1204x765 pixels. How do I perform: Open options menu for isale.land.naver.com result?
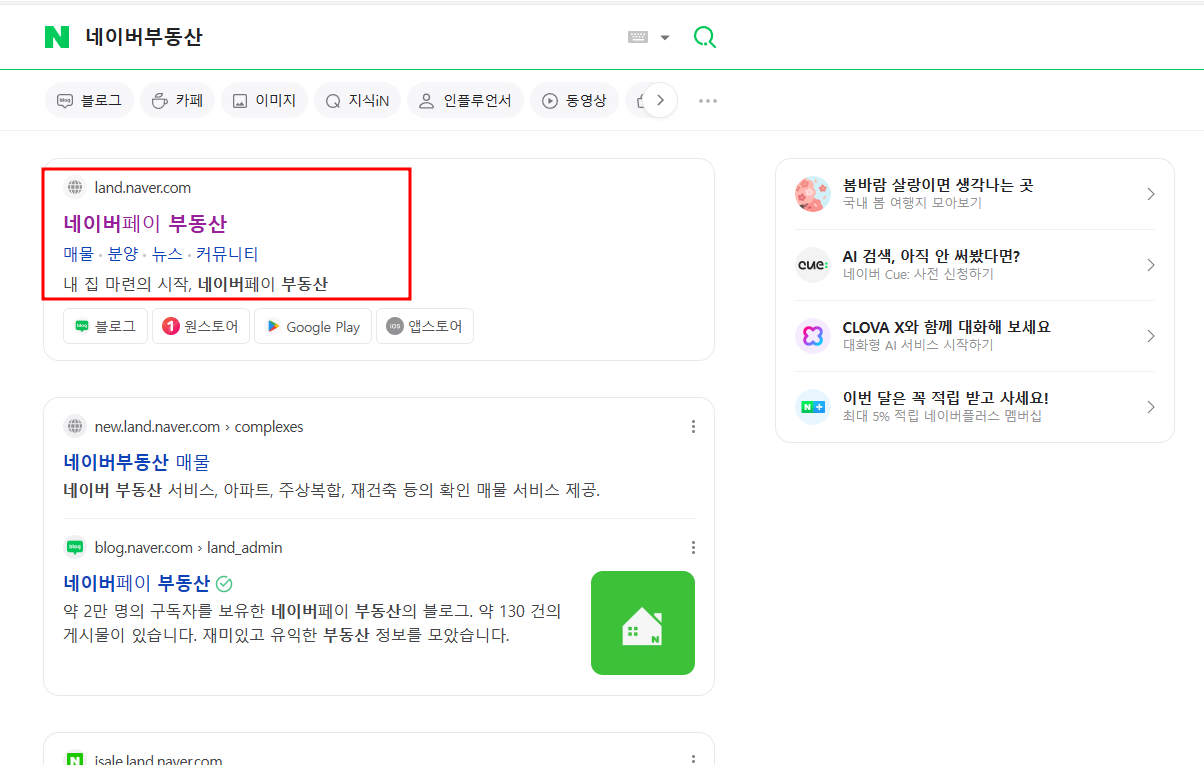pyautogui.click(x=693, y=759)
